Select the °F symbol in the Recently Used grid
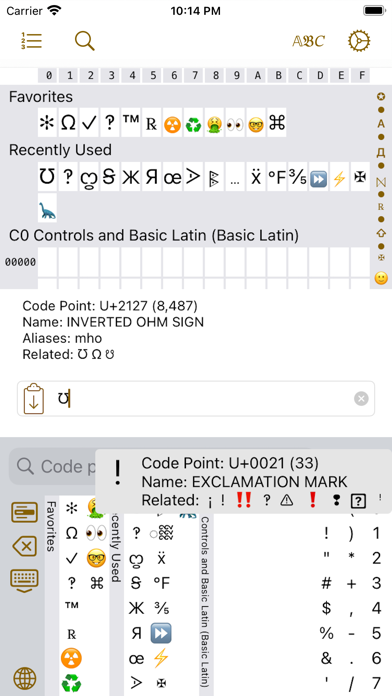Image resolution: width=392 pixels, height=696 pixels. coord(277,178)
